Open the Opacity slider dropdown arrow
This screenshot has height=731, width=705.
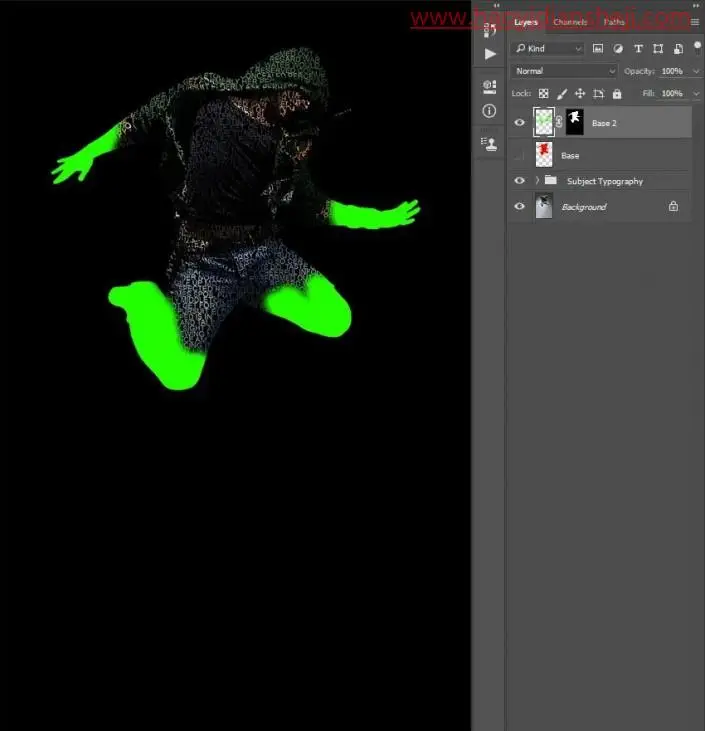click(696, 71)
